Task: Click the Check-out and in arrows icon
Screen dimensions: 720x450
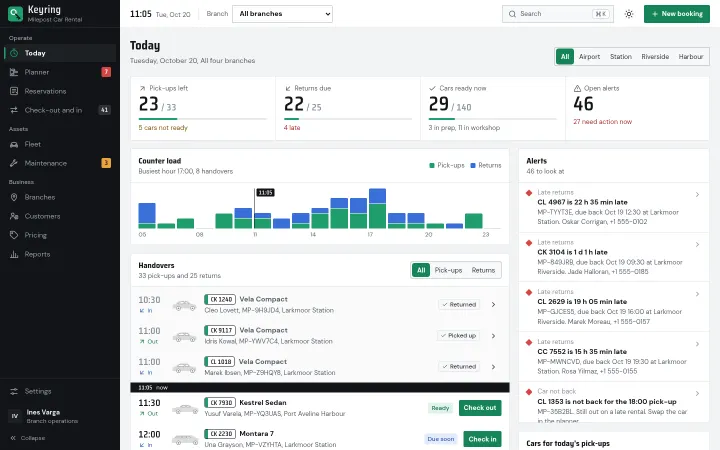Action: point(14,110)
